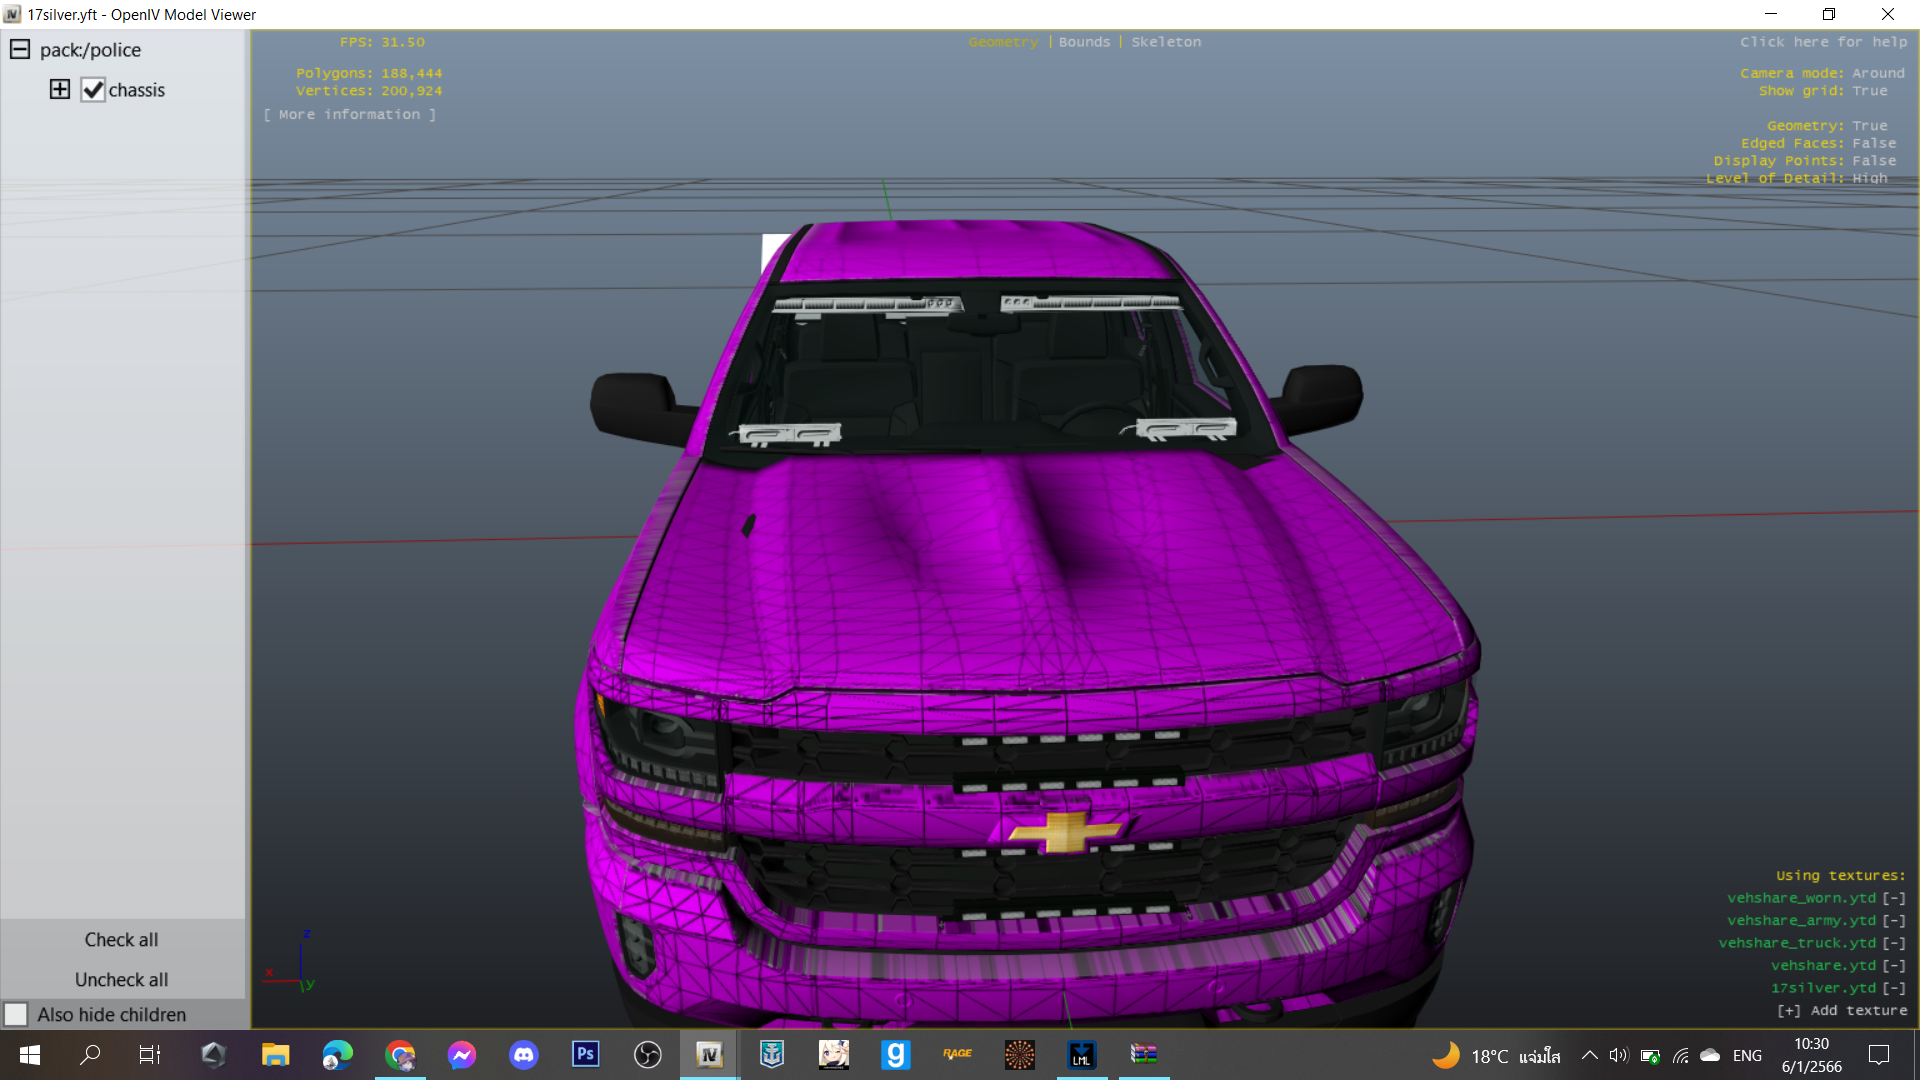
Task: Open Discord from the taskbar
Action: [x=524, y=1054]
